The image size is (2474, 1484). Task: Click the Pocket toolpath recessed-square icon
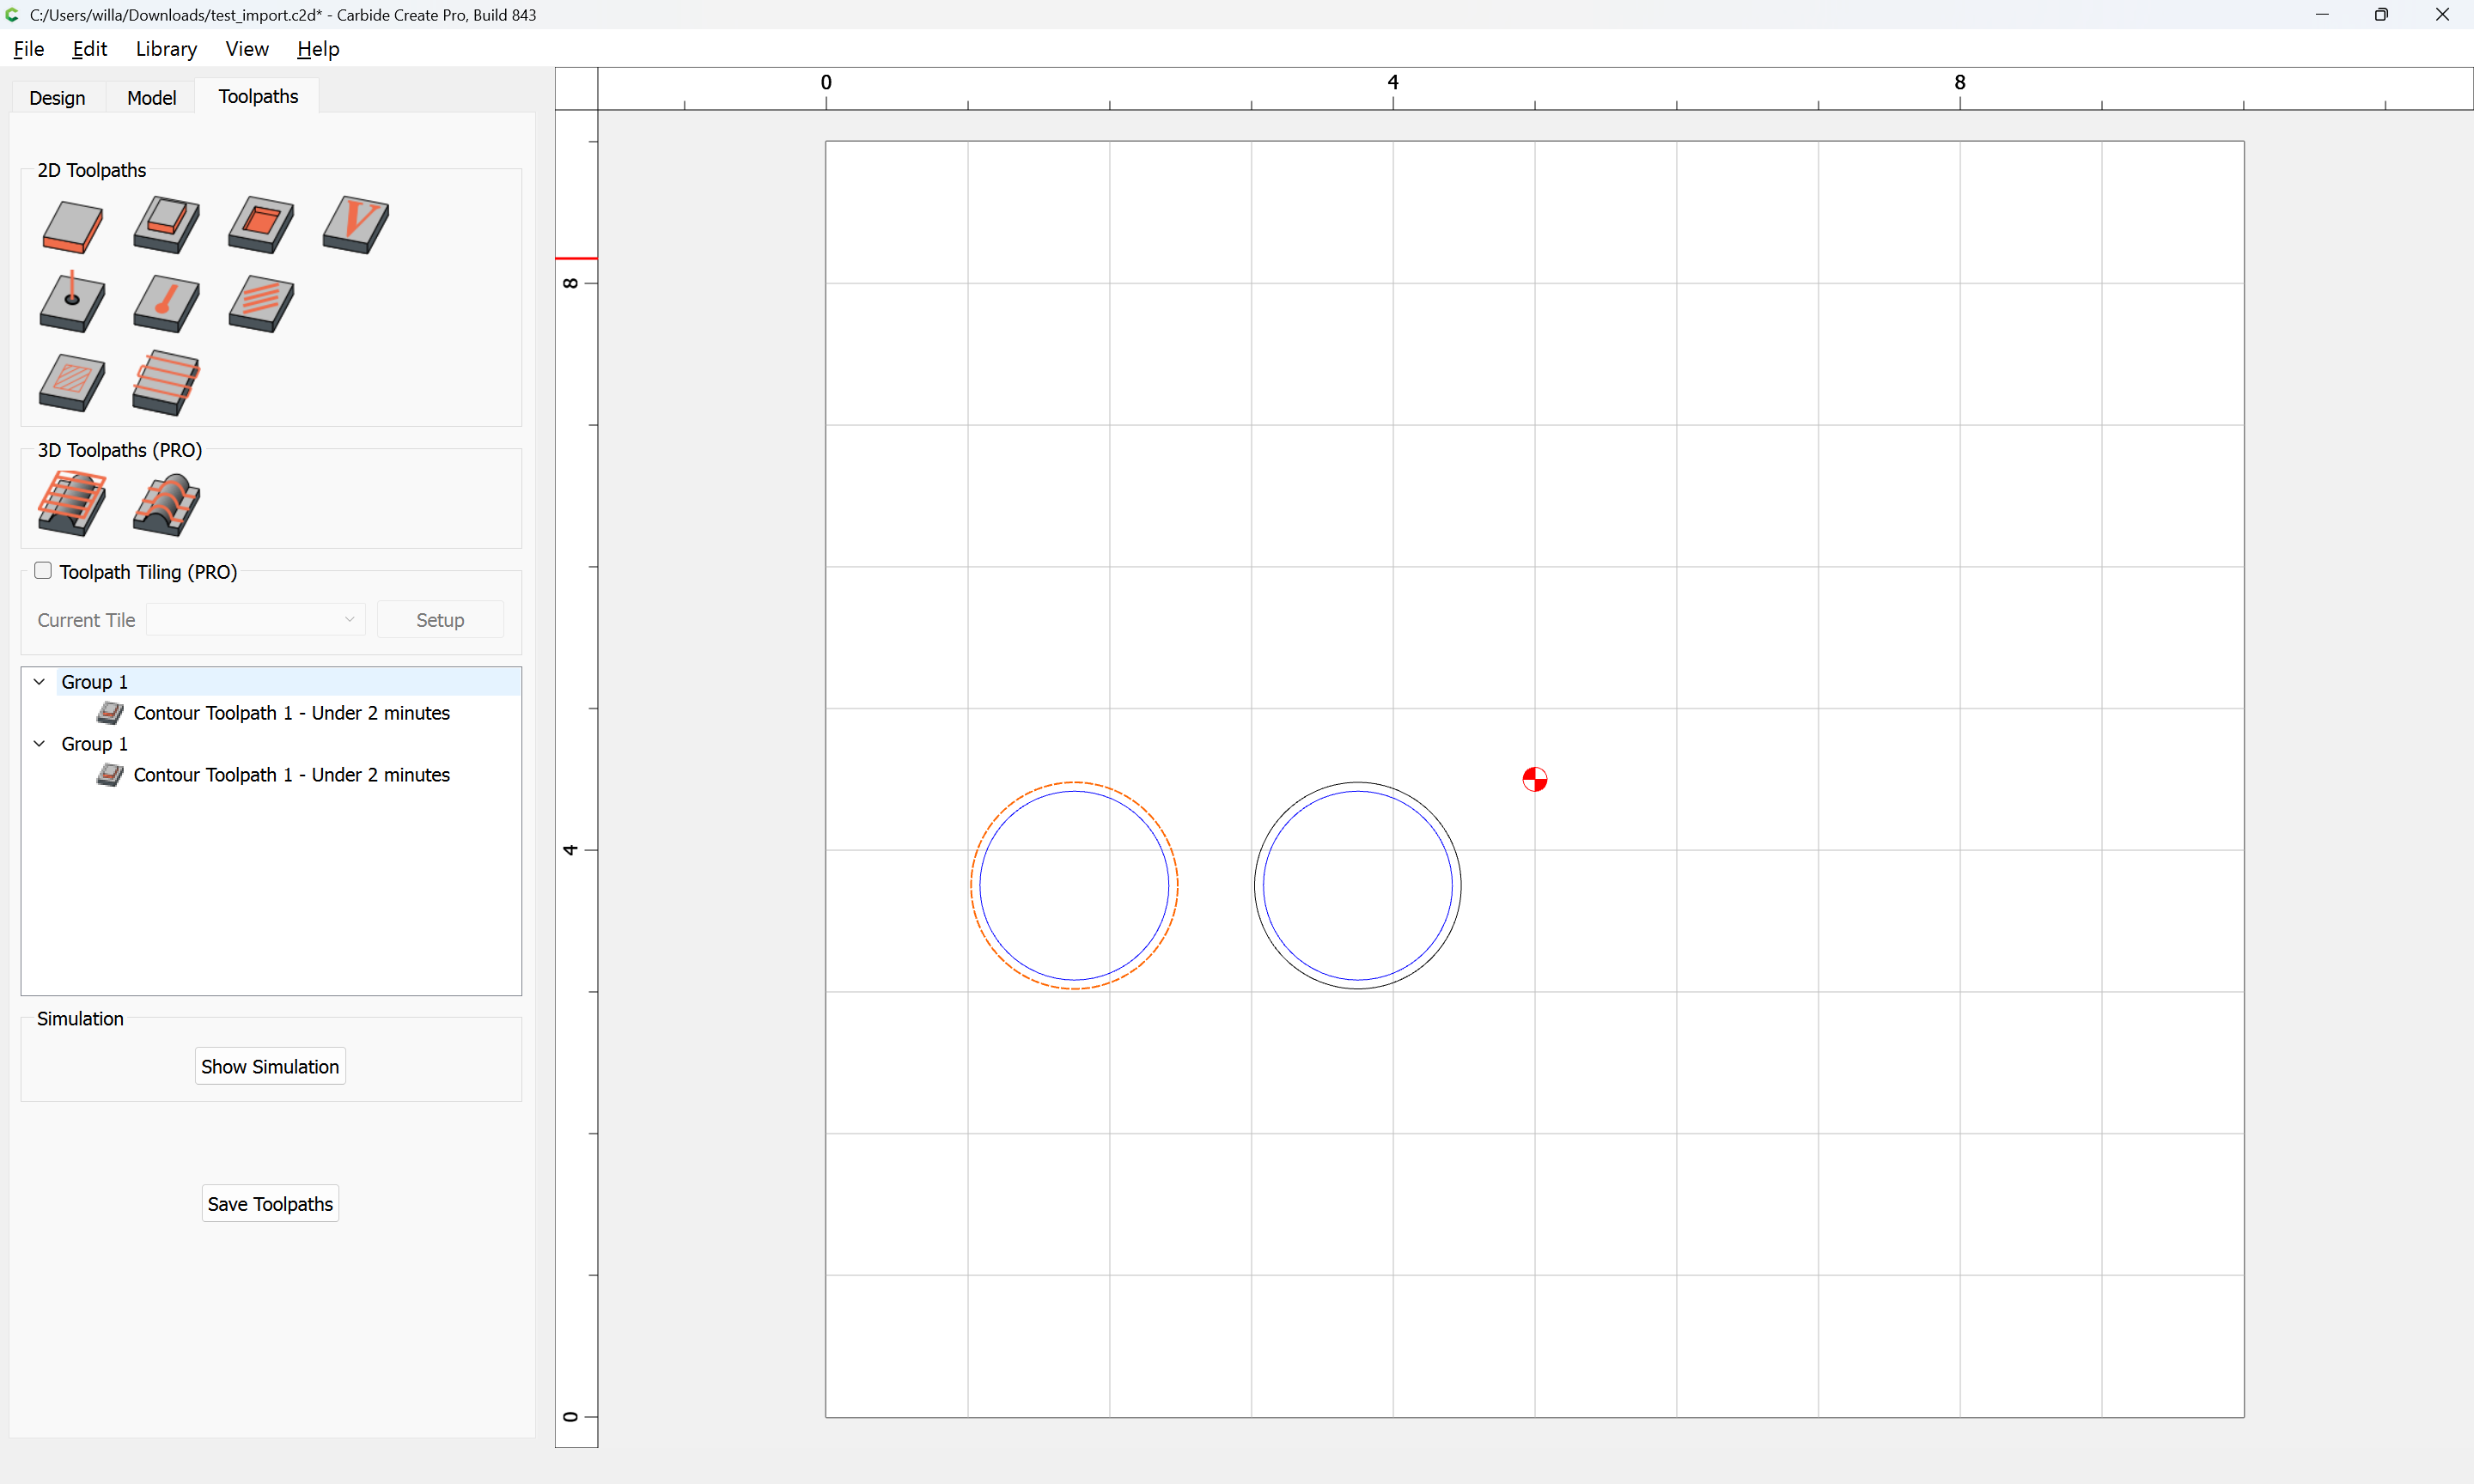click(261, 225)
